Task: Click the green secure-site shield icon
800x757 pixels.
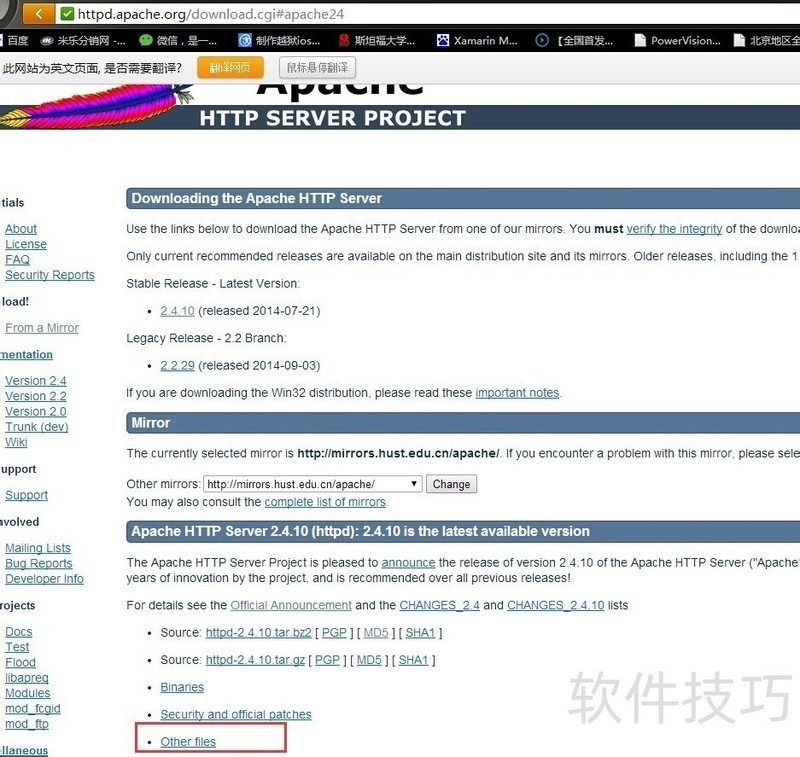Action: click(x=67, y=14)
